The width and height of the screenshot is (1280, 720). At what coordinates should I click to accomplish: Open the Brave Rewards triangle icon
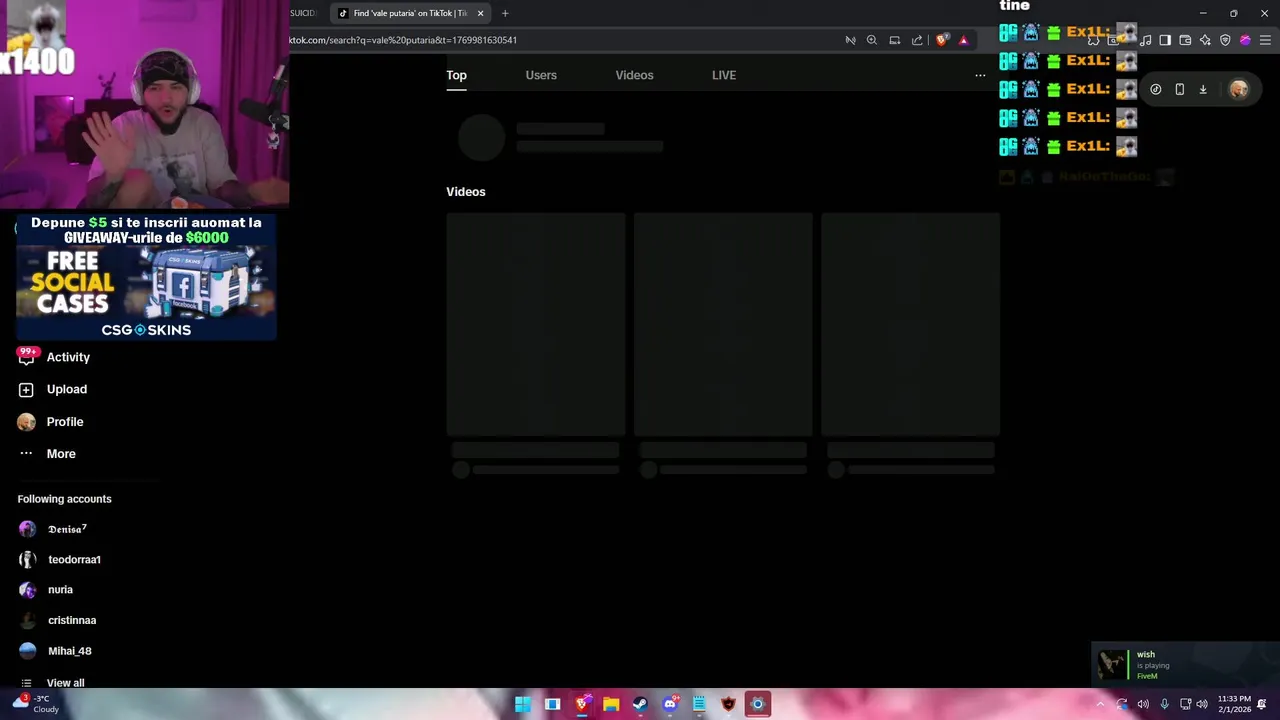[x=963, y=40]
